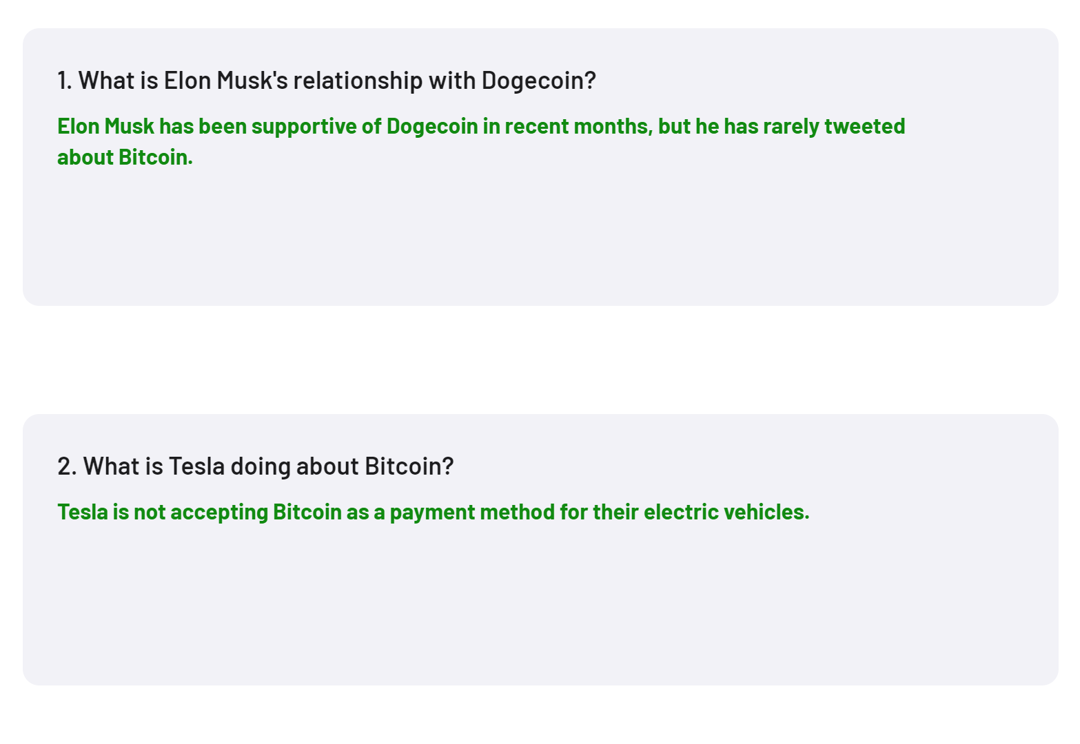Click the word "Tesla" in the second question

(x=196, y=466)
